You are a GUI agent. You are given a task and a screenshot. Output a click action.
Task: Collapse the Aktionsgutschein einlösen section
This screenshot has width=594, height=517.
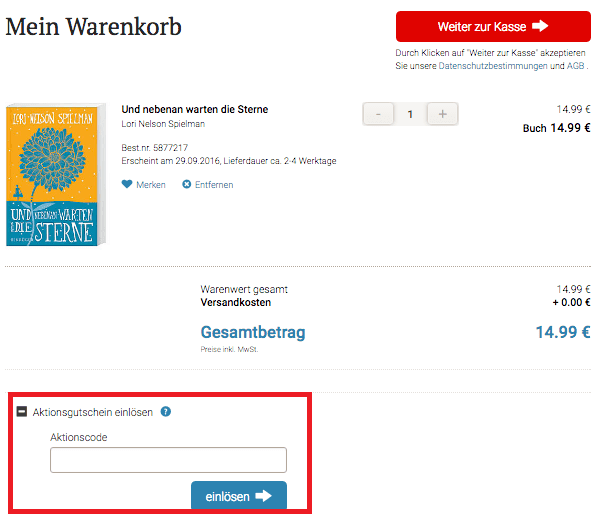(22, 411)
